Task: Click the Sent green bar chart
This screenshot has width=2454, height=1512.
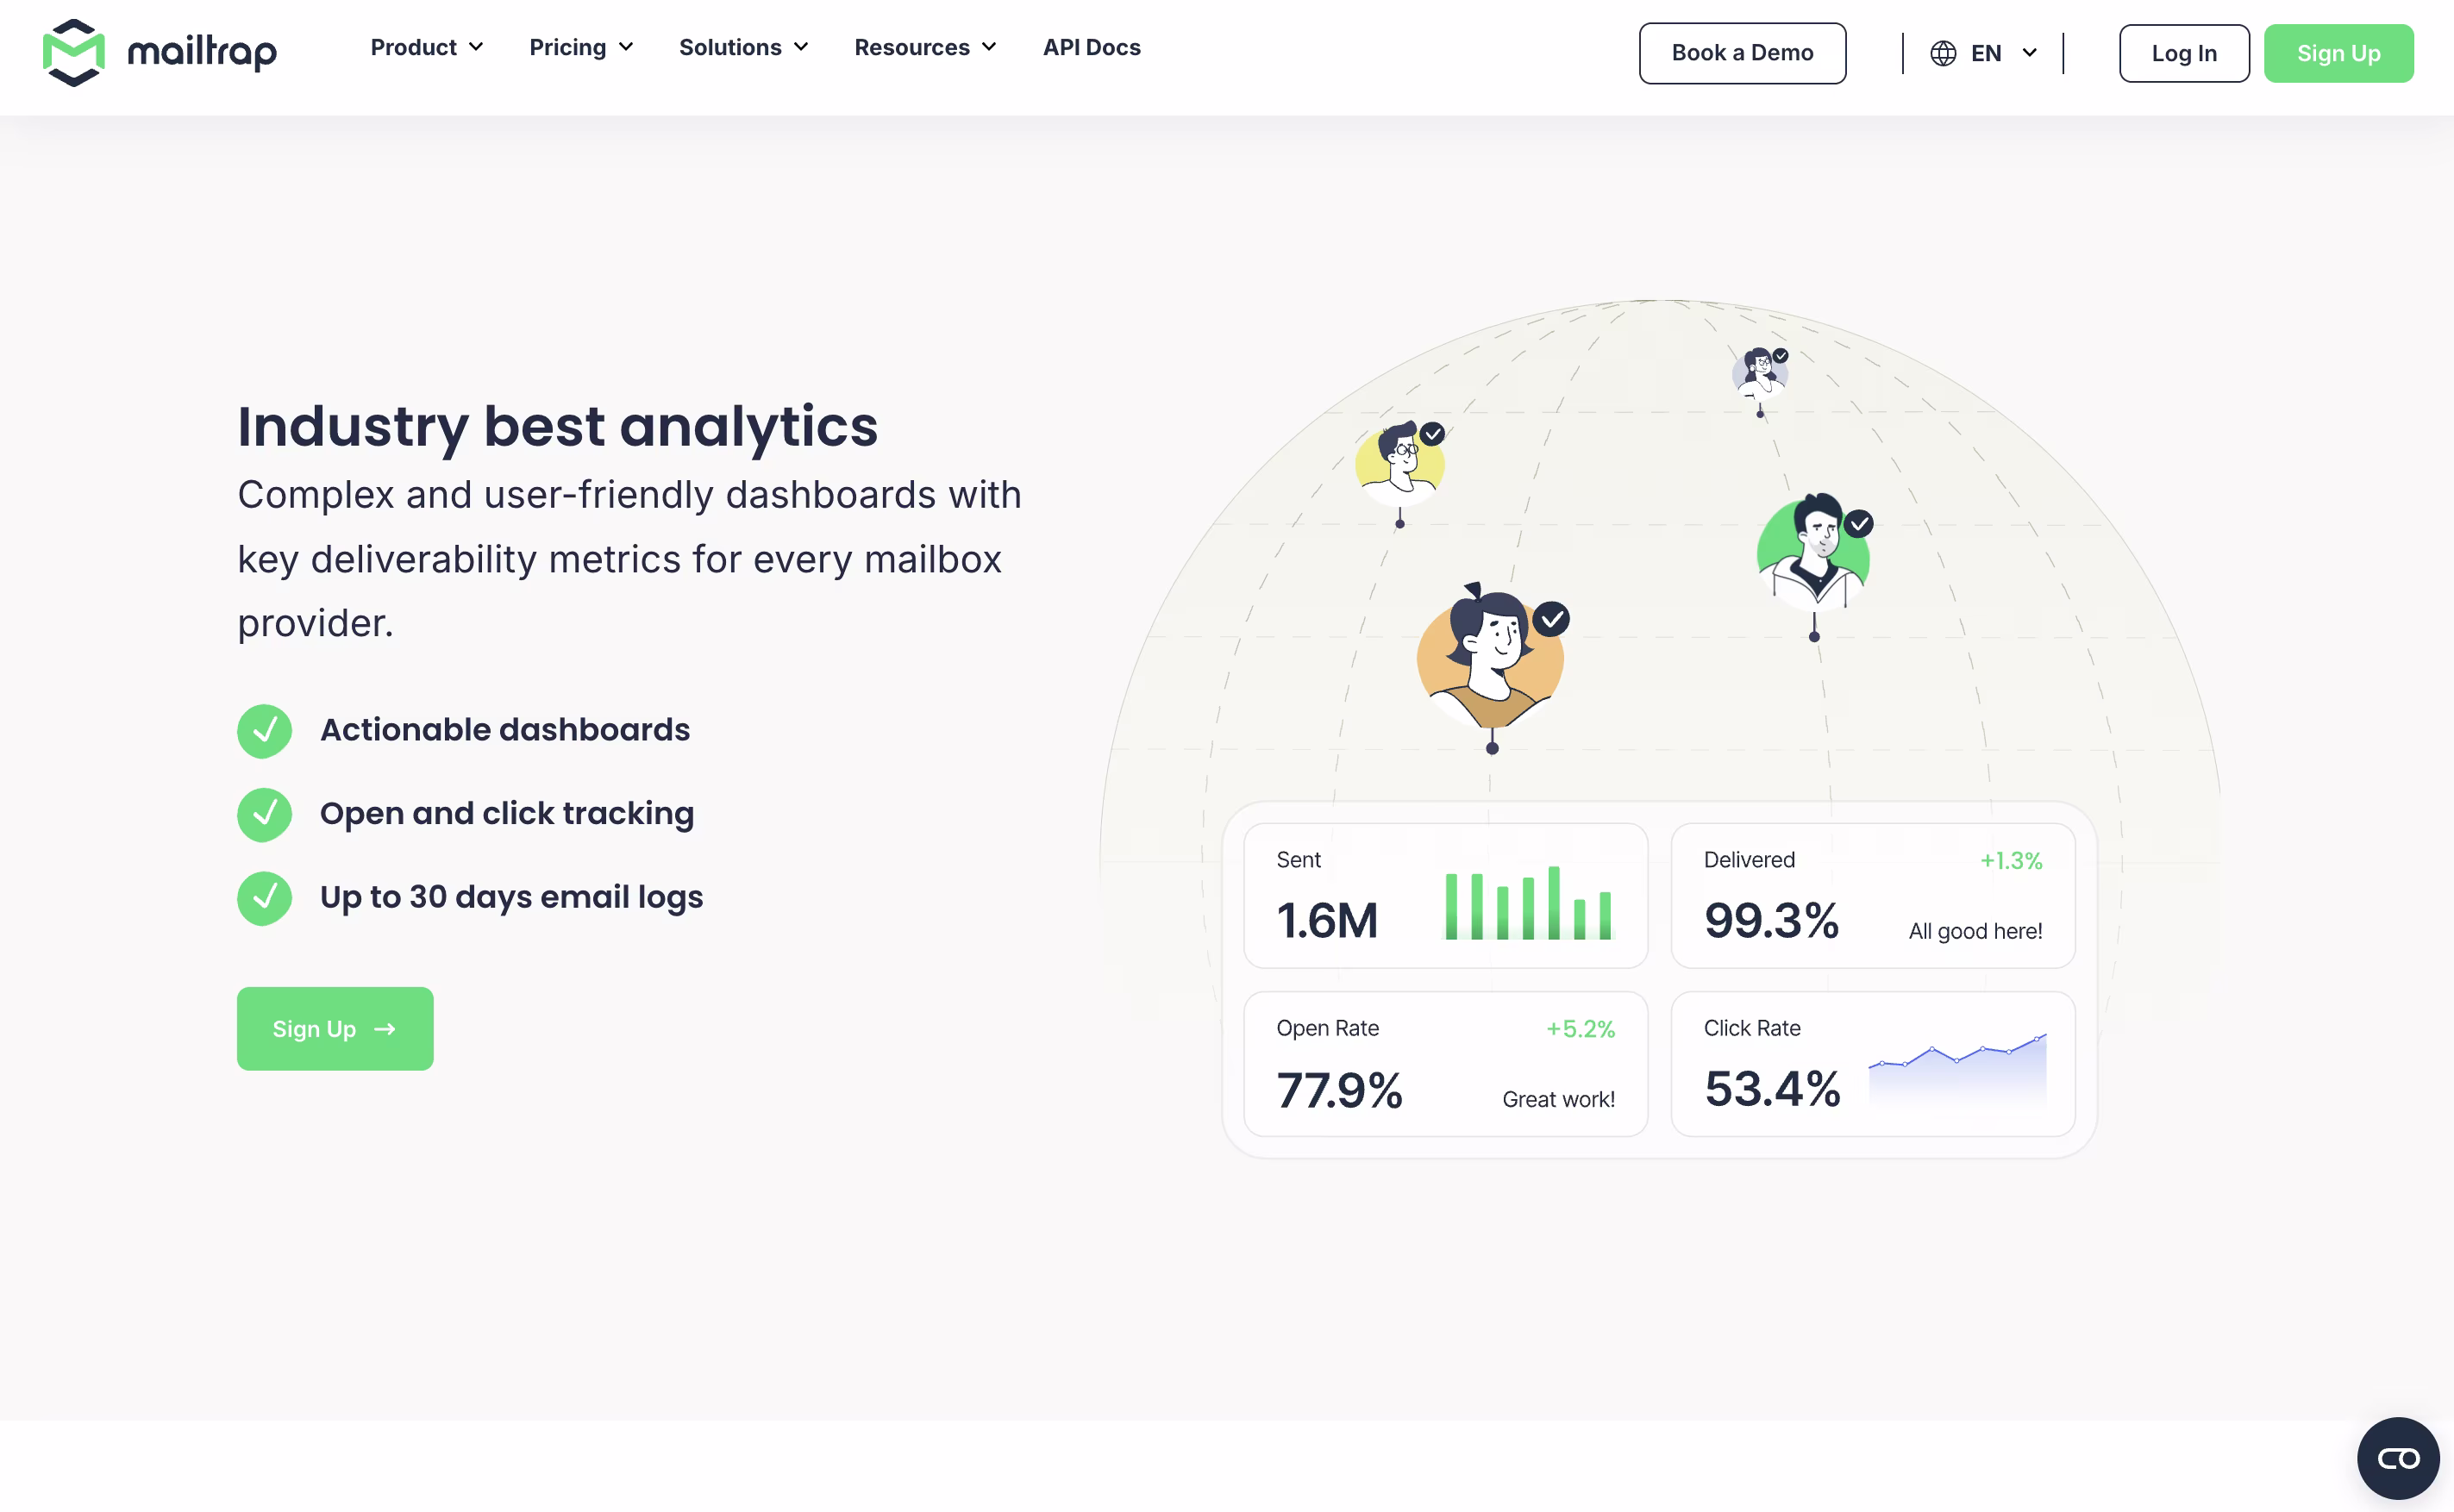Action: (x=1528, y=903)
